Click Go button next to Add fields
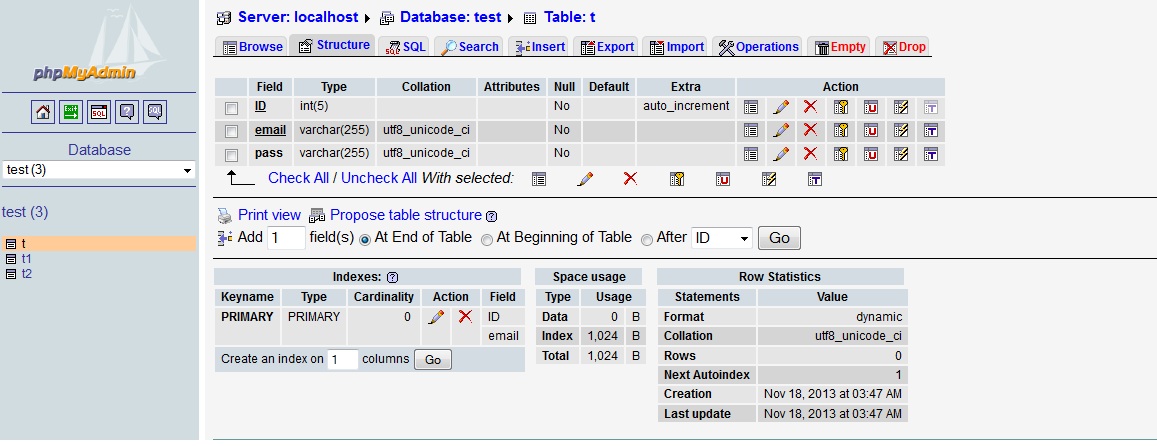Viewport: 1157px width, 446px height. tap(779, 238)
